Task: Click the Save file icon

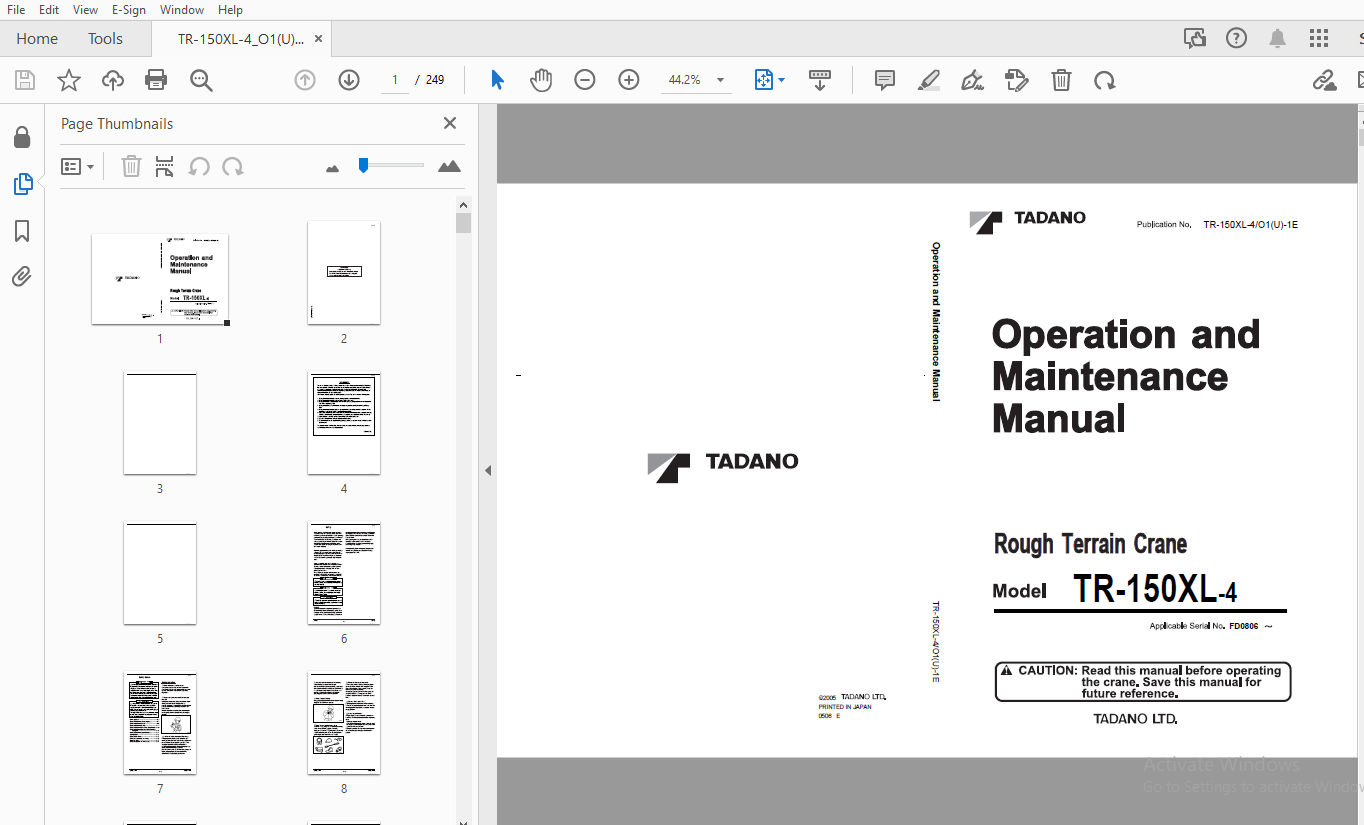Action: 25,80
